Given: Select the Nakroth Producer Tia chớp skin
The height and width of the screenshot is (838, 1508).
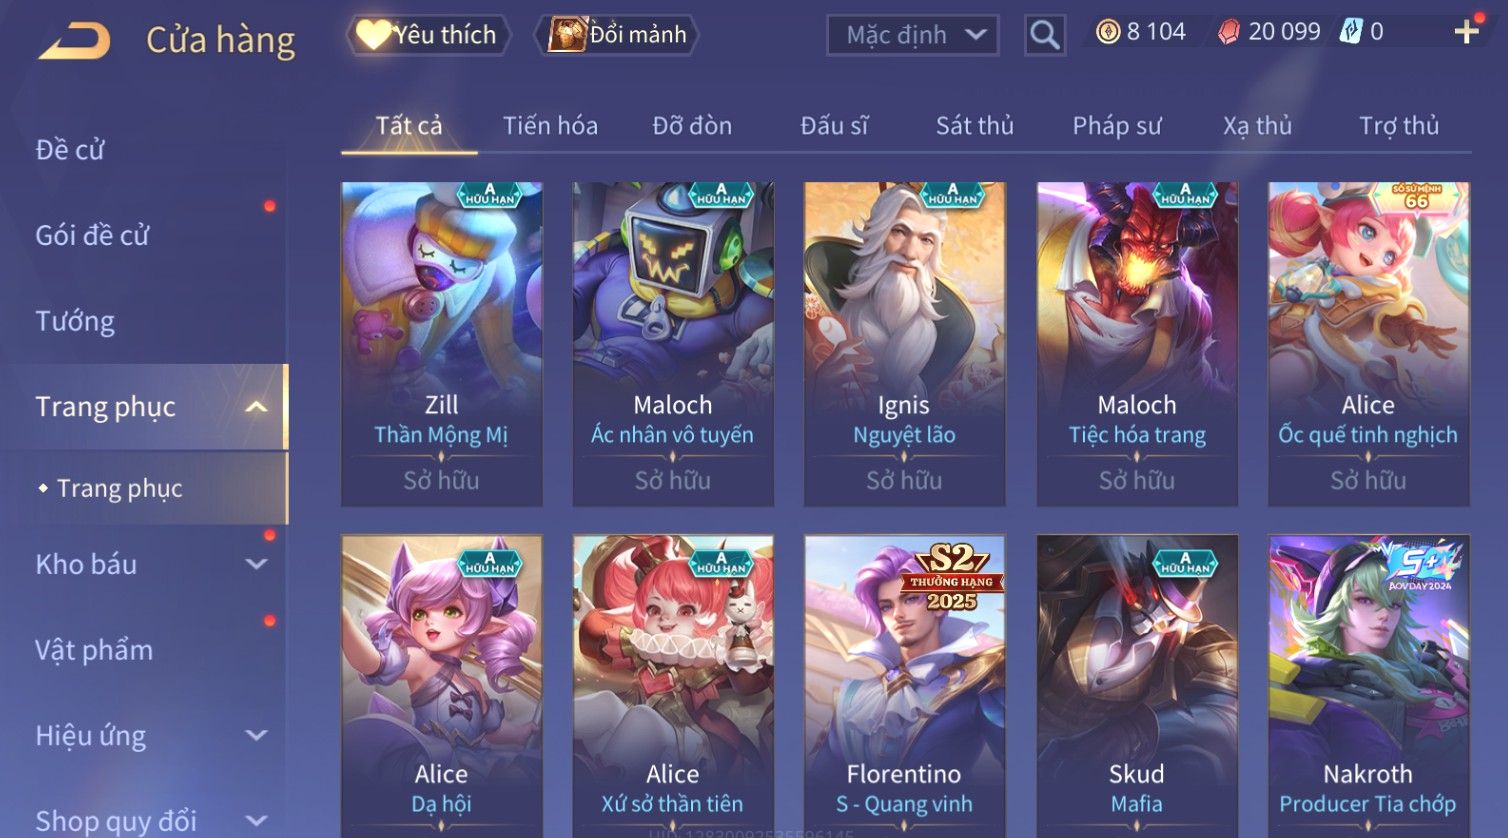Looking at the screenshot, I should click(x=1368, y=686).
